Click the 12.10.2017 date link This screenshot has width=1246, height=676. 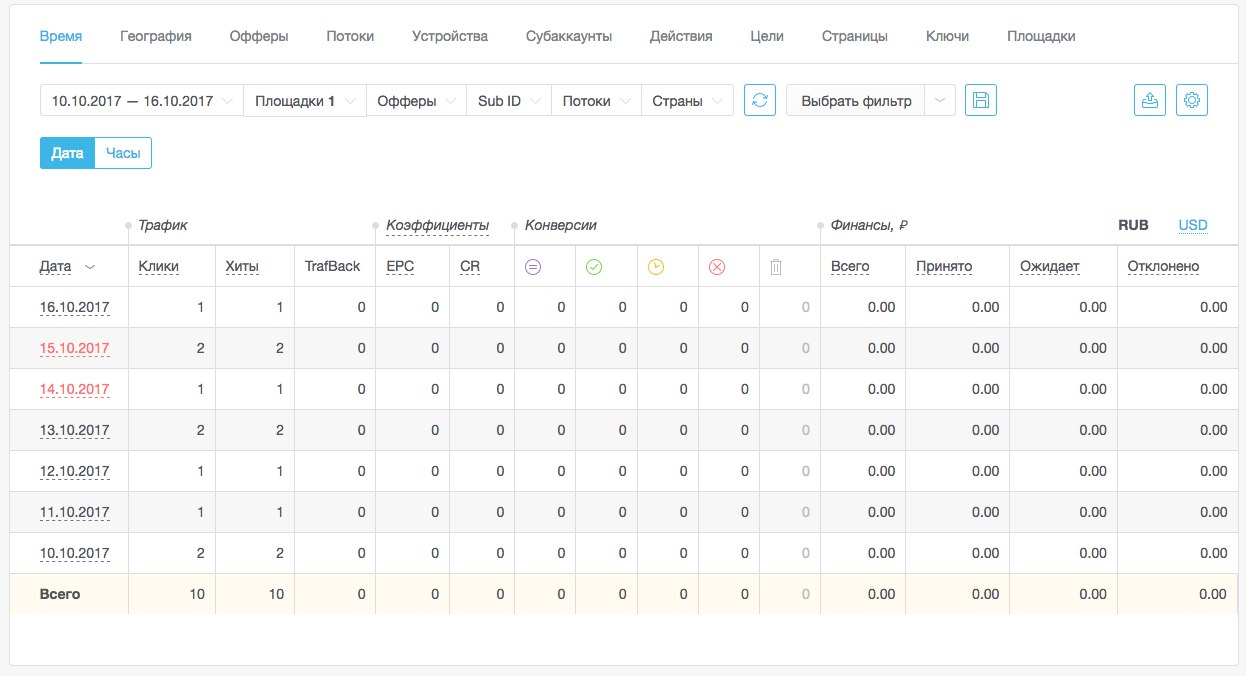(75, 472)
